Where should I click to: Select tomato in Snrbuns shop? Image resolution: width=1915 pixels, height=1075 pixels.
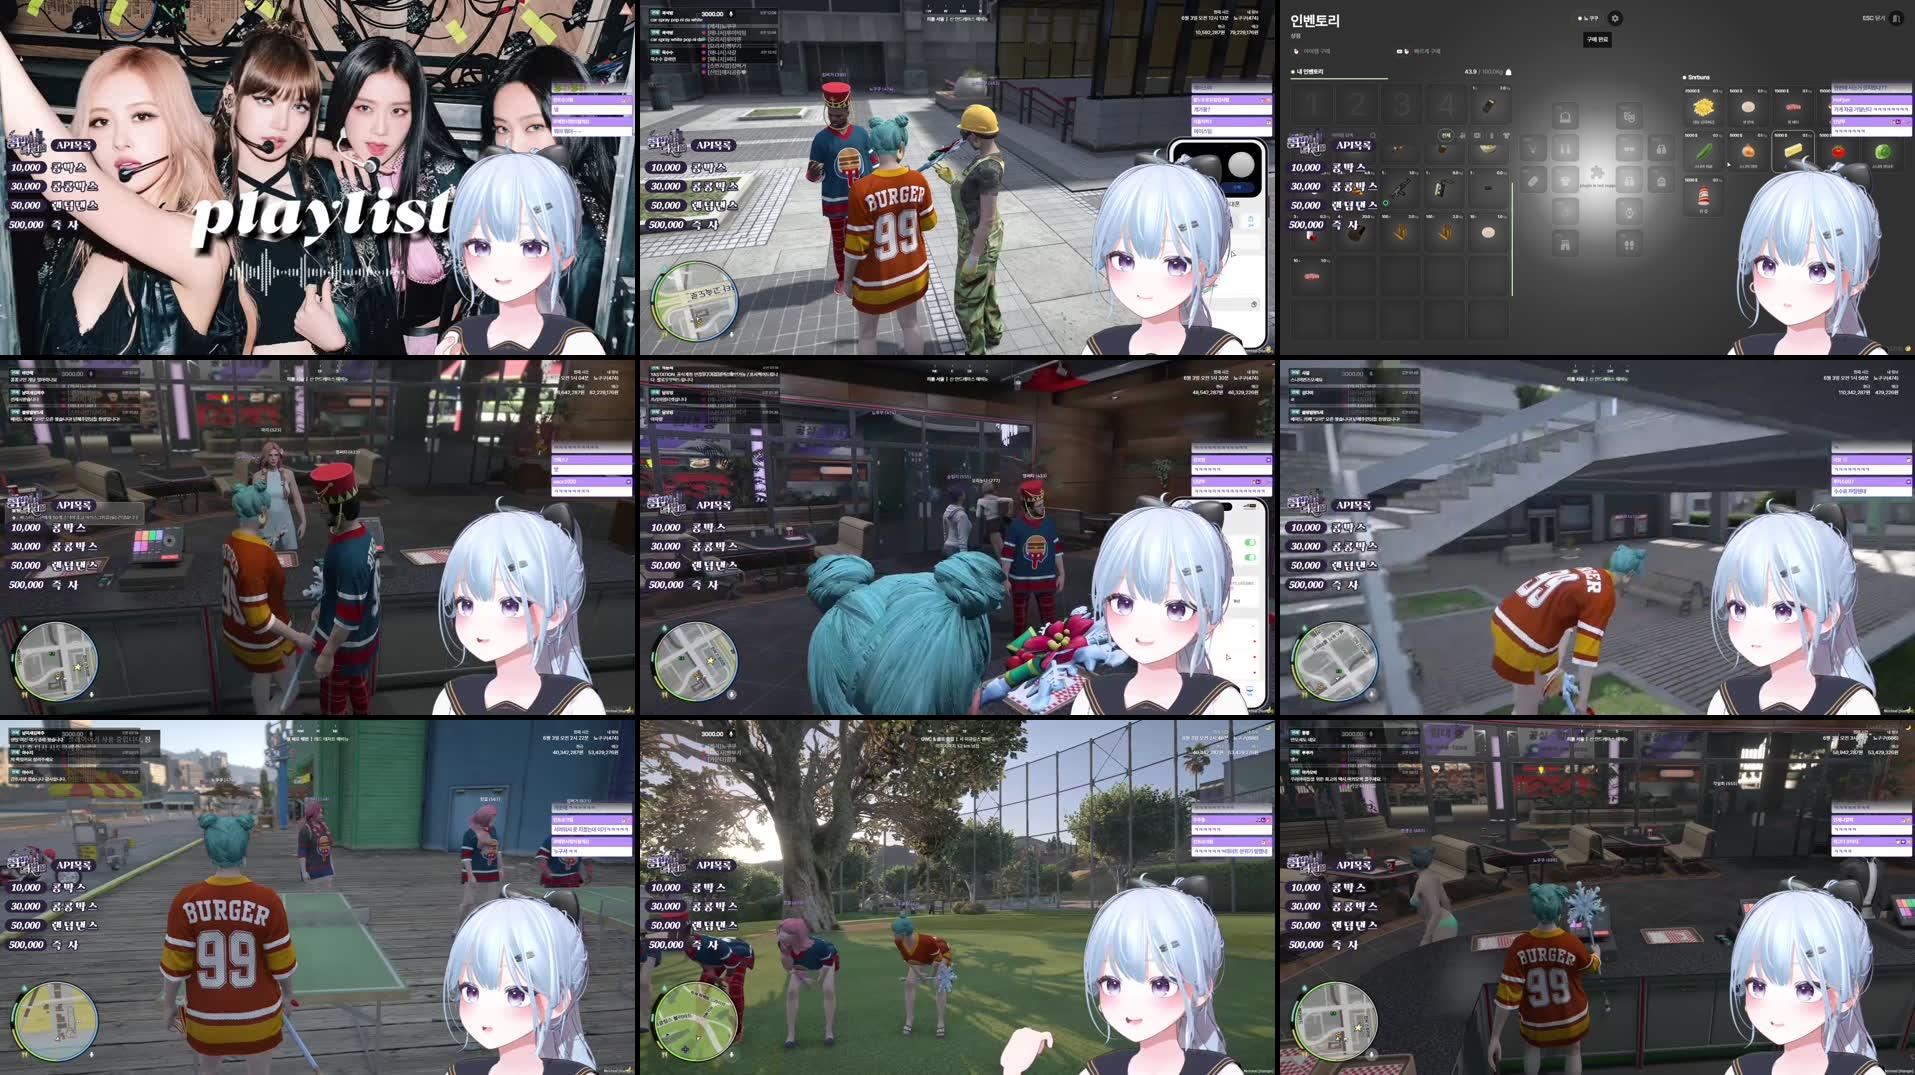pyautogui.click(x=1839, y=152)
